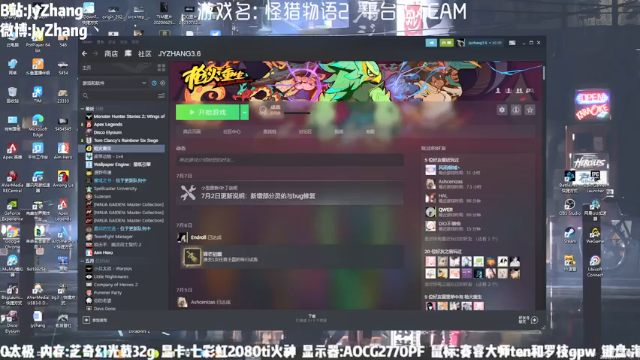The height and width of the screenshot is (360, 640).
Task: Open advanced filter settings icon
Action: tap(161, 96)
